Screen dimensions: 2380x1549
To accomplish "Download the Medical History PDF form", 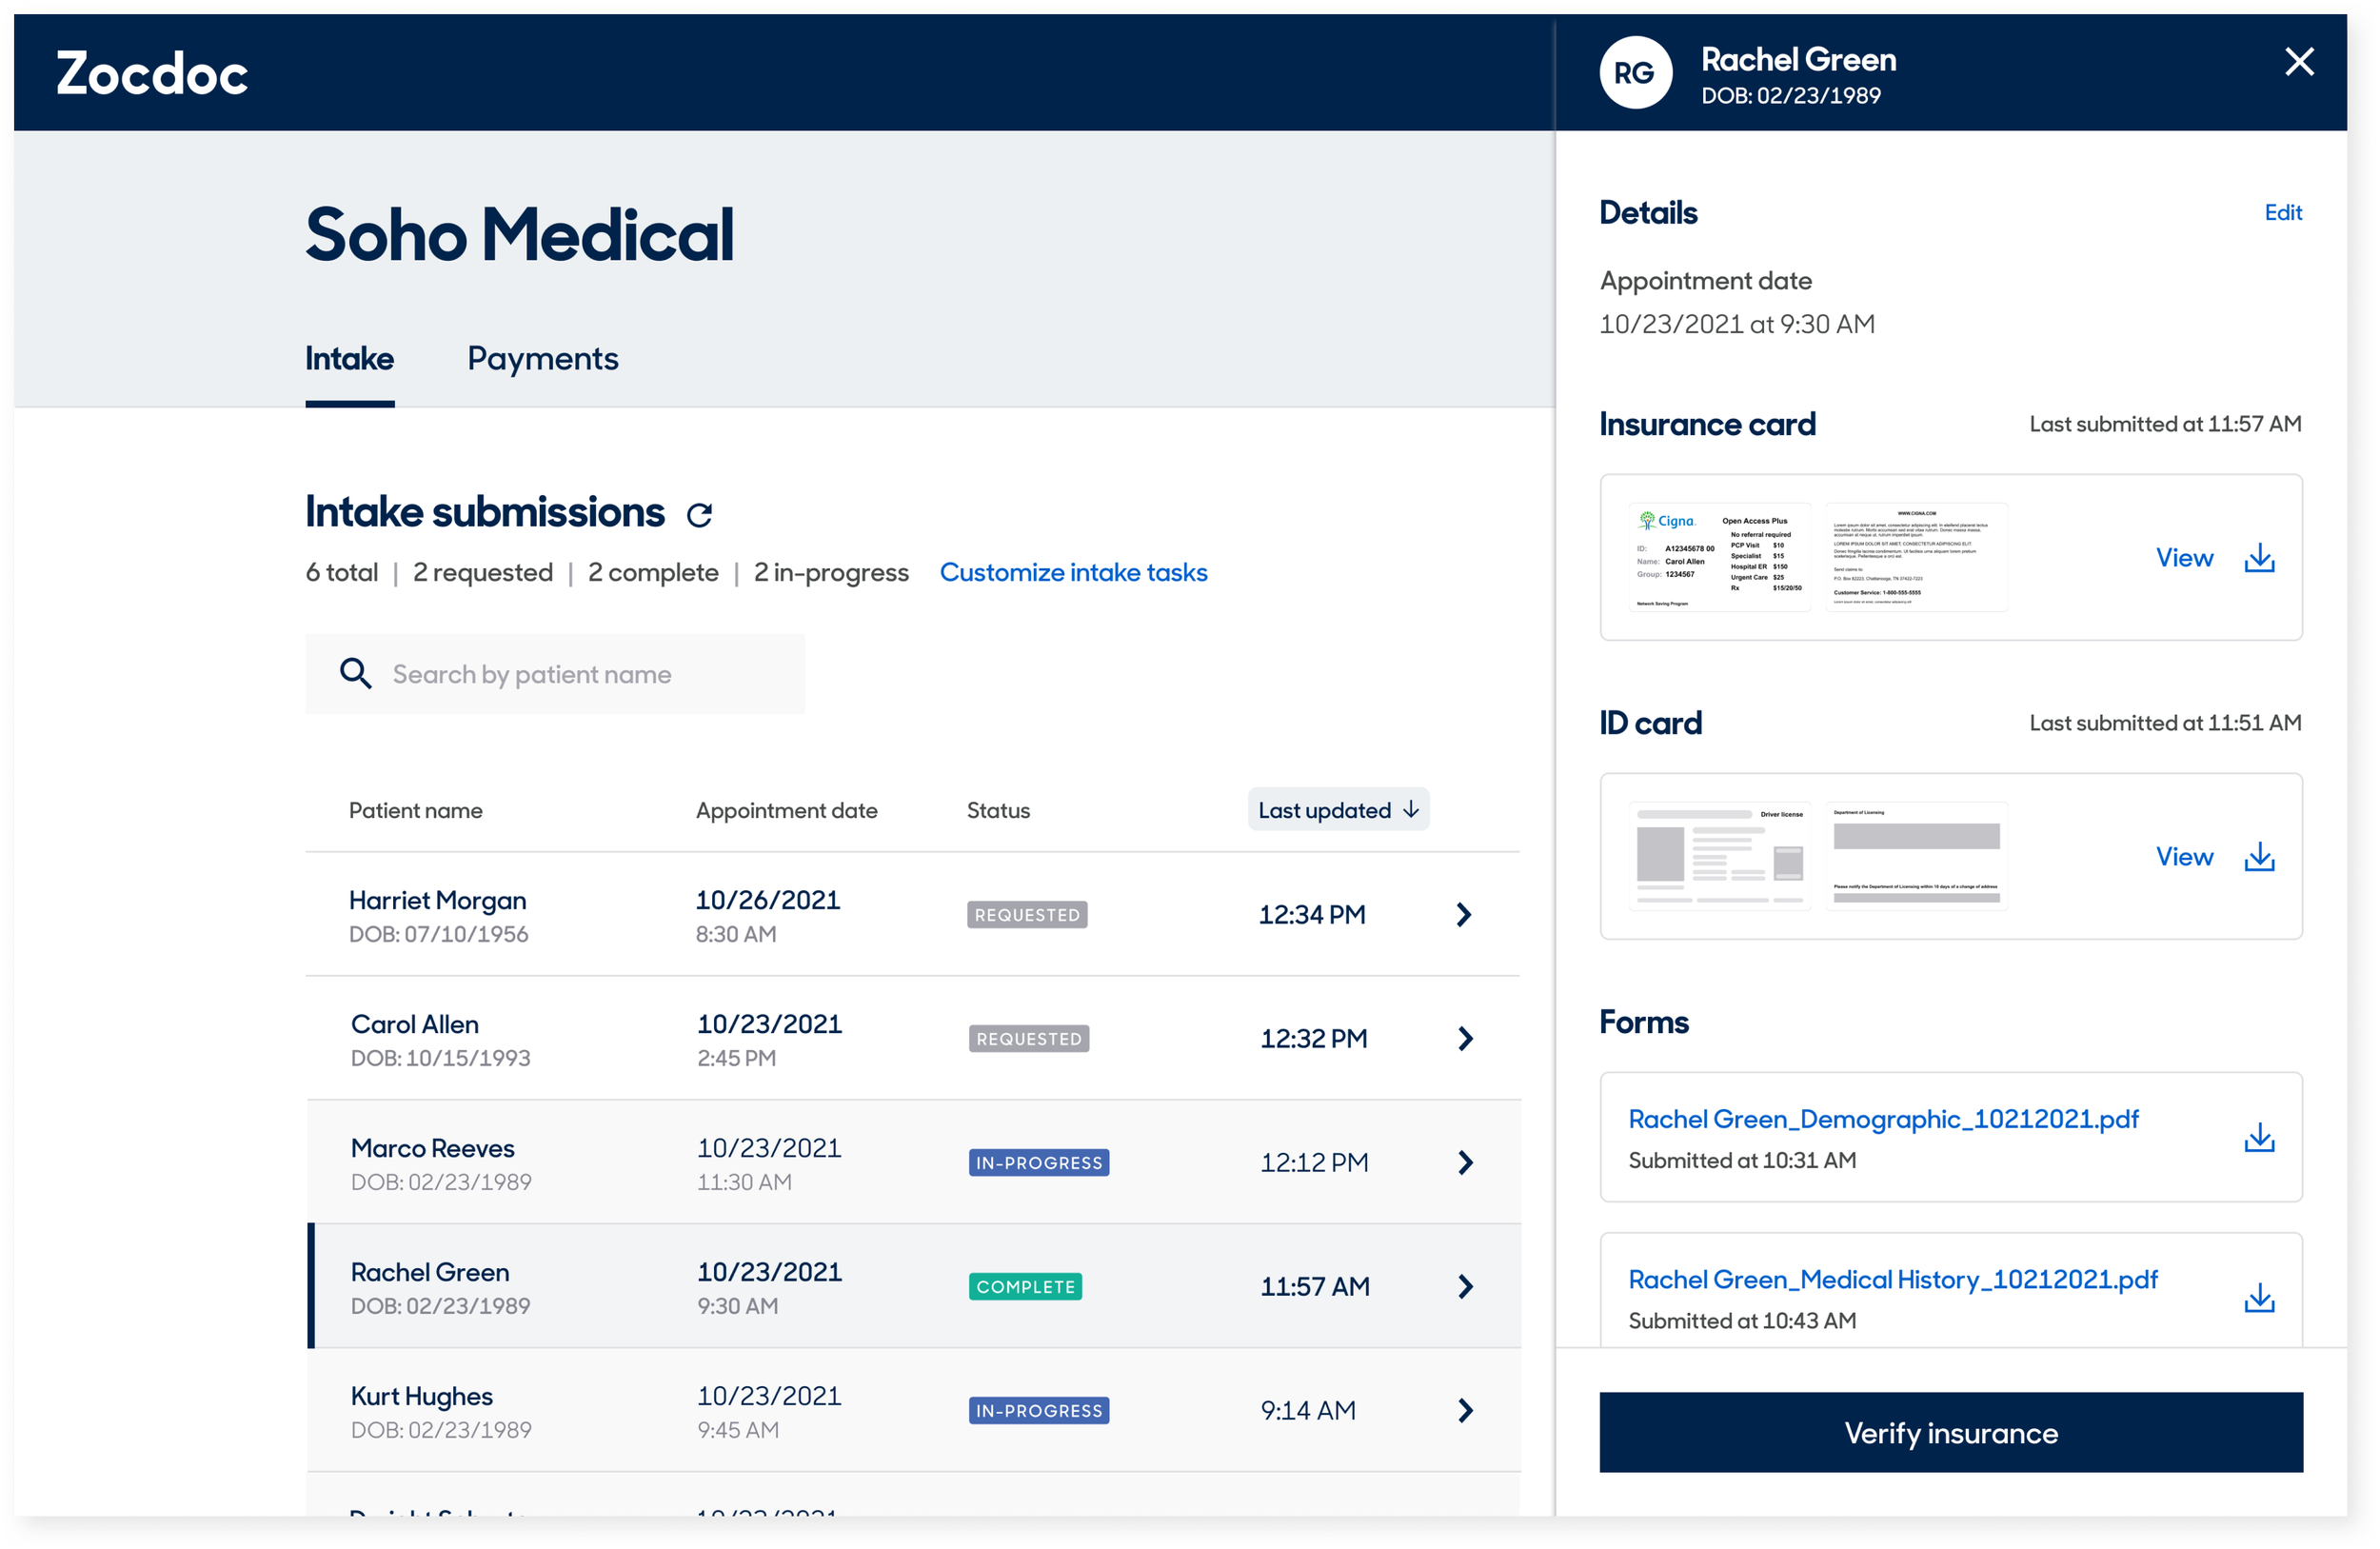I will (x=2259, y=1298).
